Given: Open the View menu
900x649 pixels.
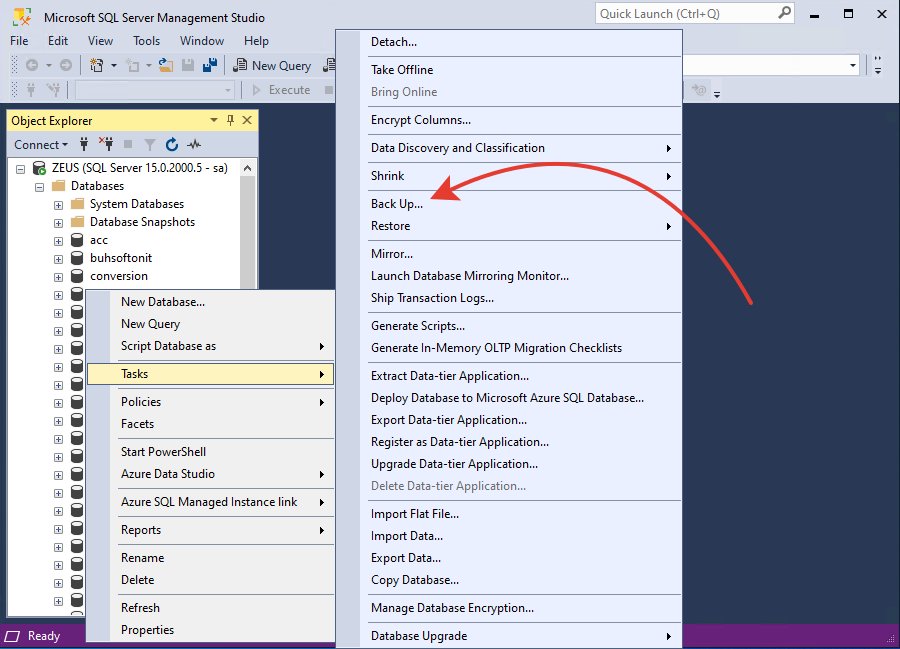Looking at the screenshot, I should pos(99,40).
